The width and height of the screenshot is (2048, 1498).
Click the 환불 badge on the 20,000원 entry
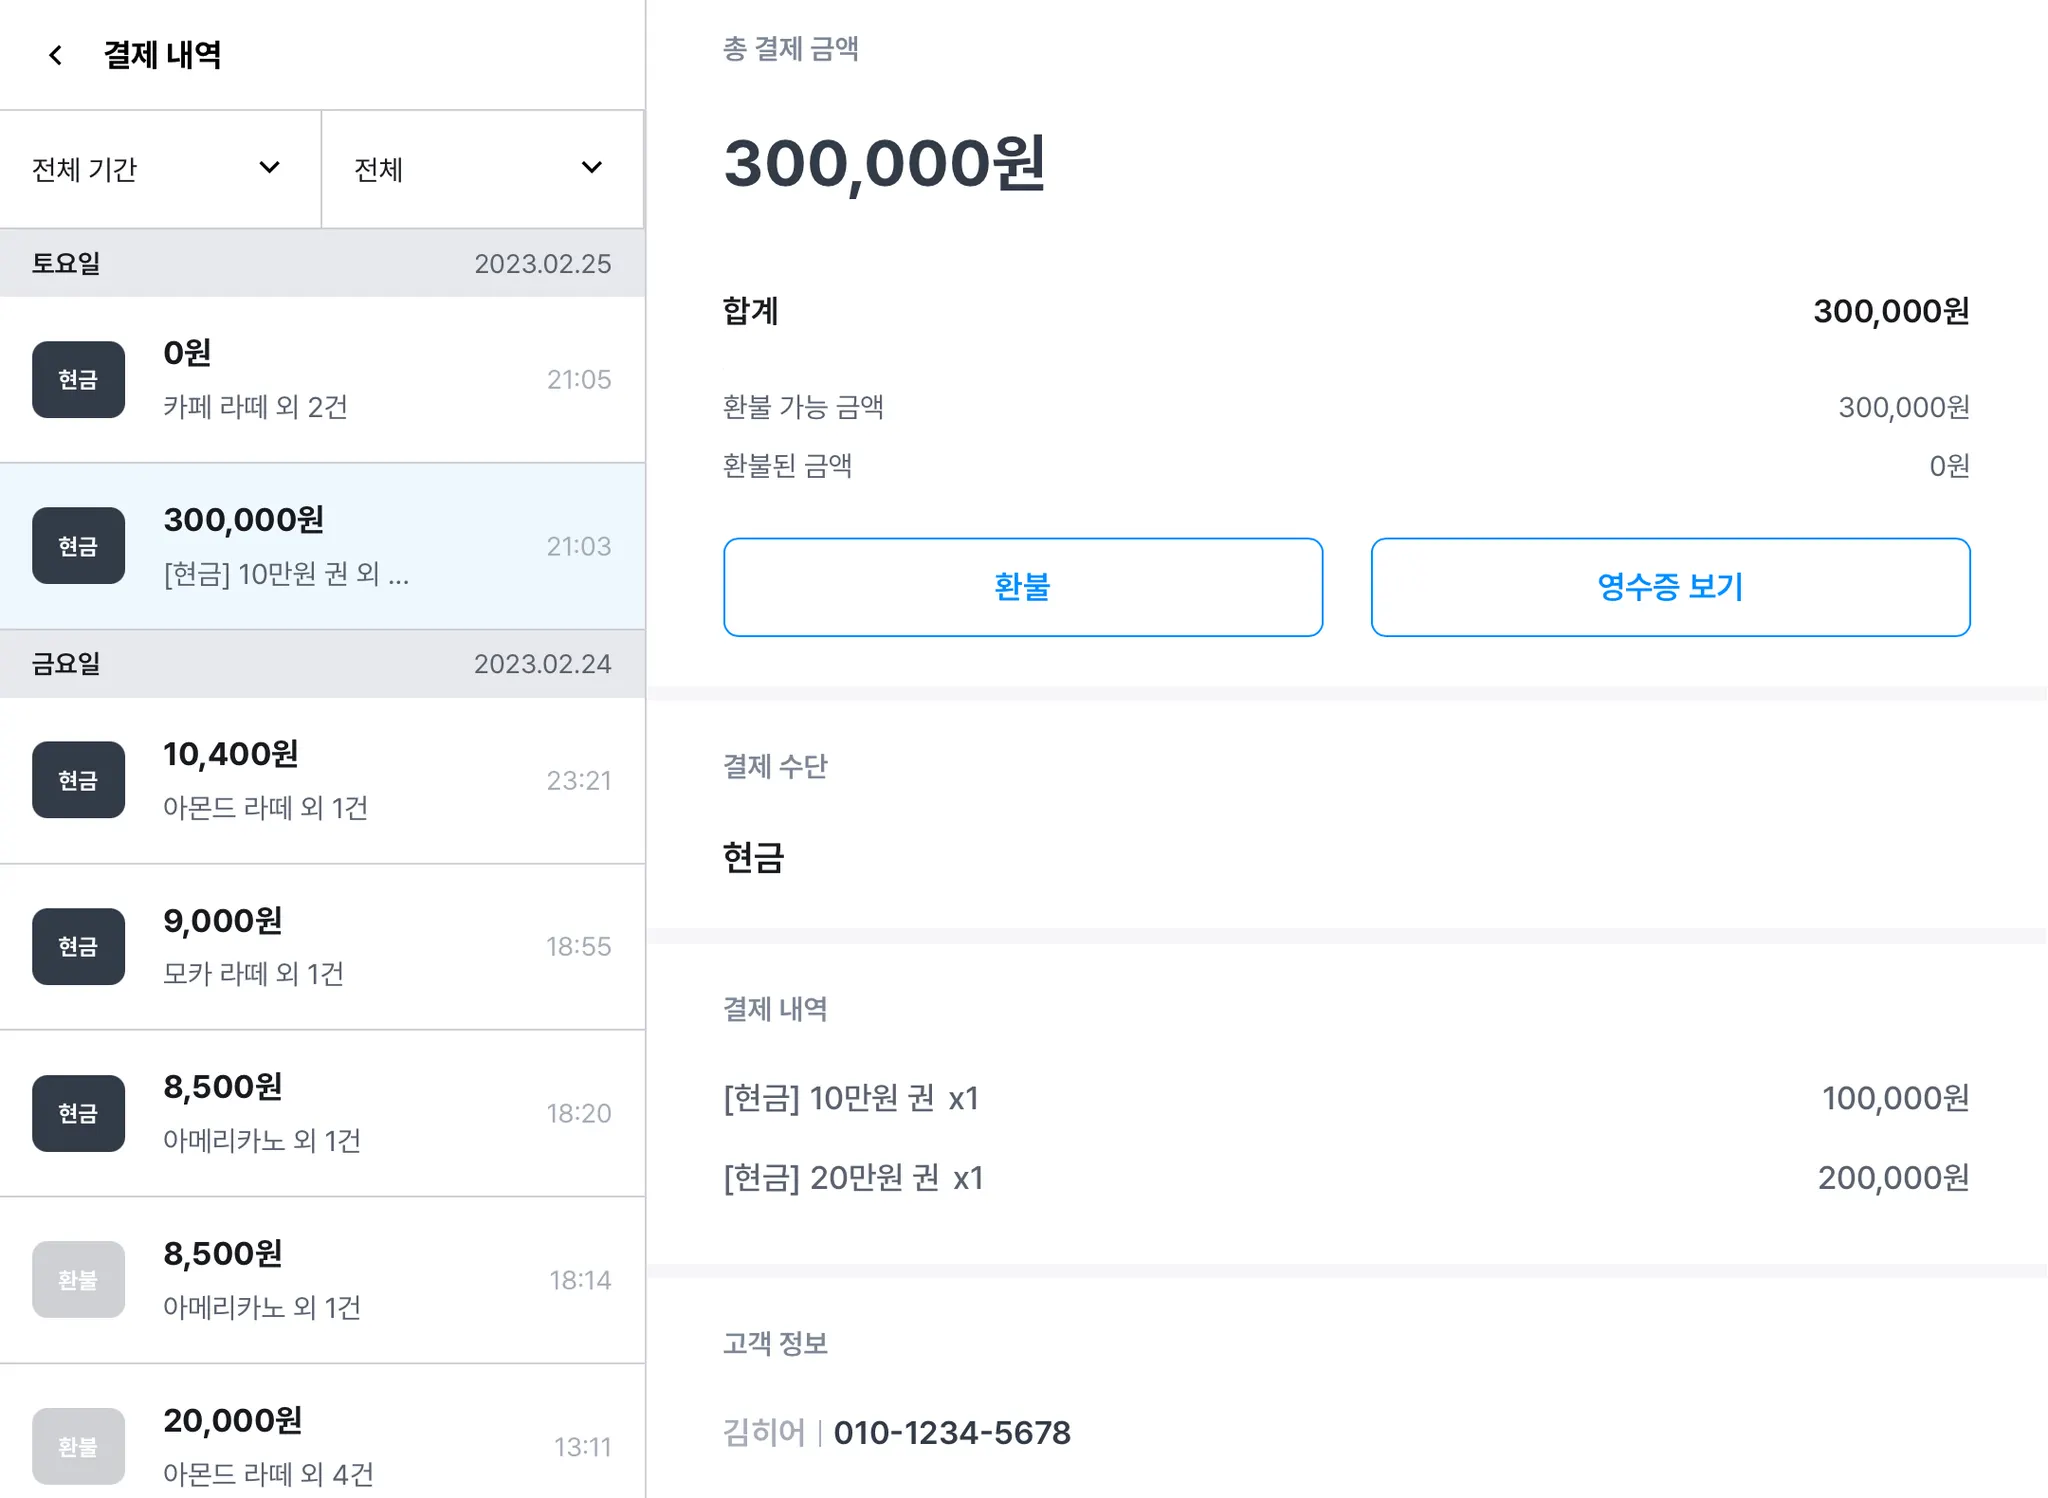pos(78,1446)
